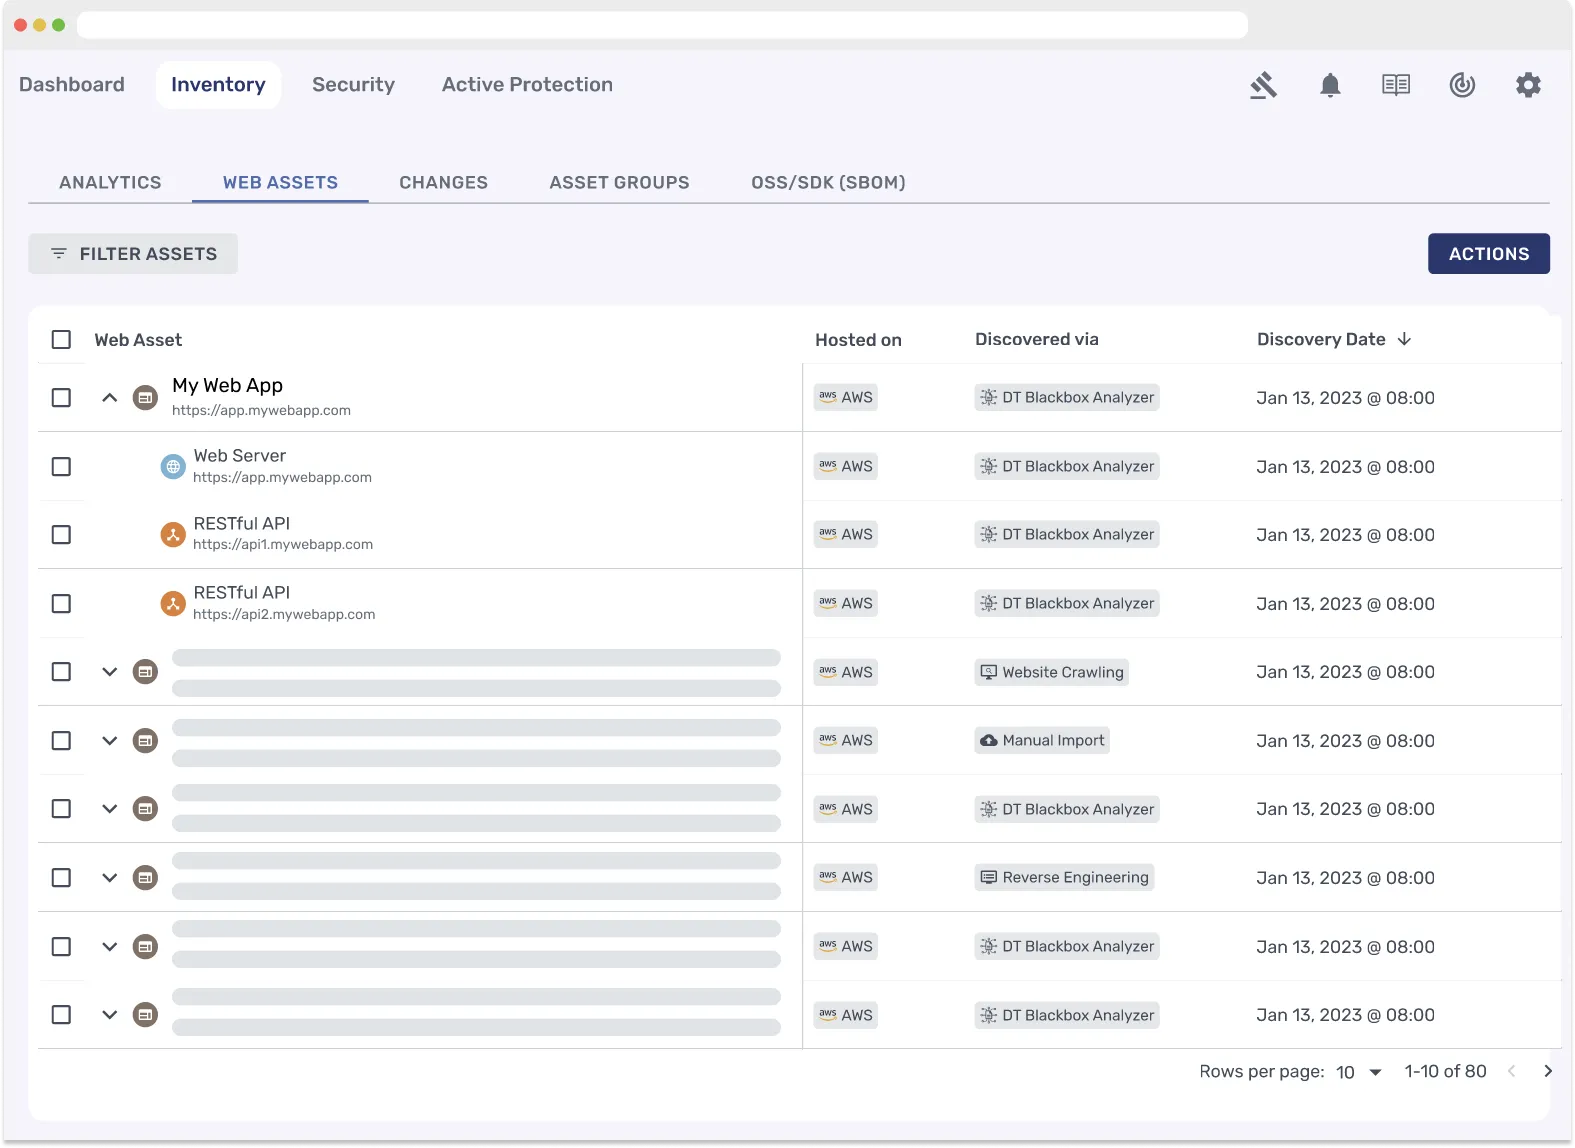Open the OSS/SDK (SBOM) subtab
Viewport: 1575px width, 1148px height.
[x=828, y=183]
